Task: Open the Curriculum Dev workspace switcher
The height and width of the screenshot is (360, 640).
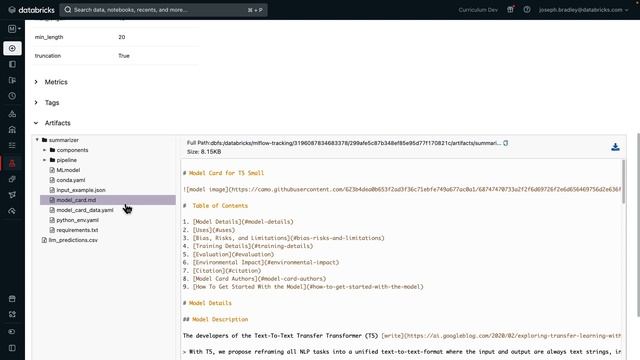Action: (478, 10)
